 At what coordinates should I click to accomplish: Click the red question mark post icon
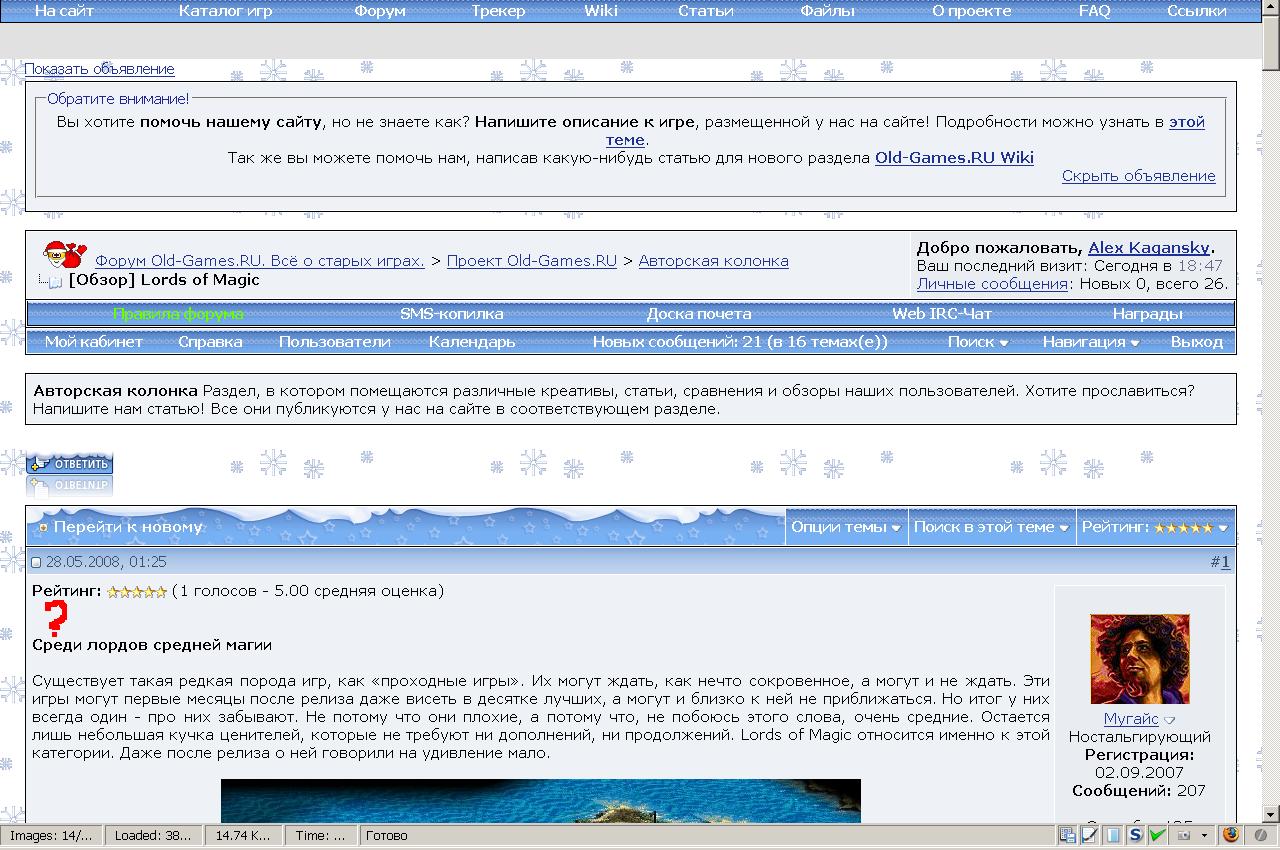56,619
